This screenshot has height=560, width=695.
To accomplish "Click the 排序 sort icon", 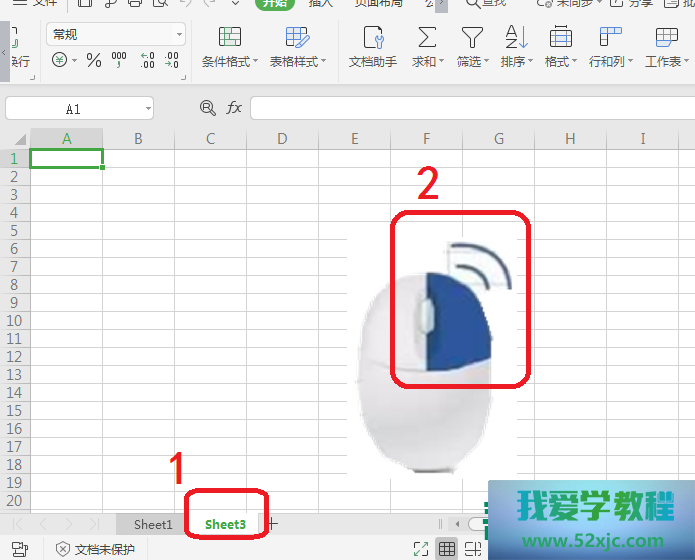I will click(516, 38).
